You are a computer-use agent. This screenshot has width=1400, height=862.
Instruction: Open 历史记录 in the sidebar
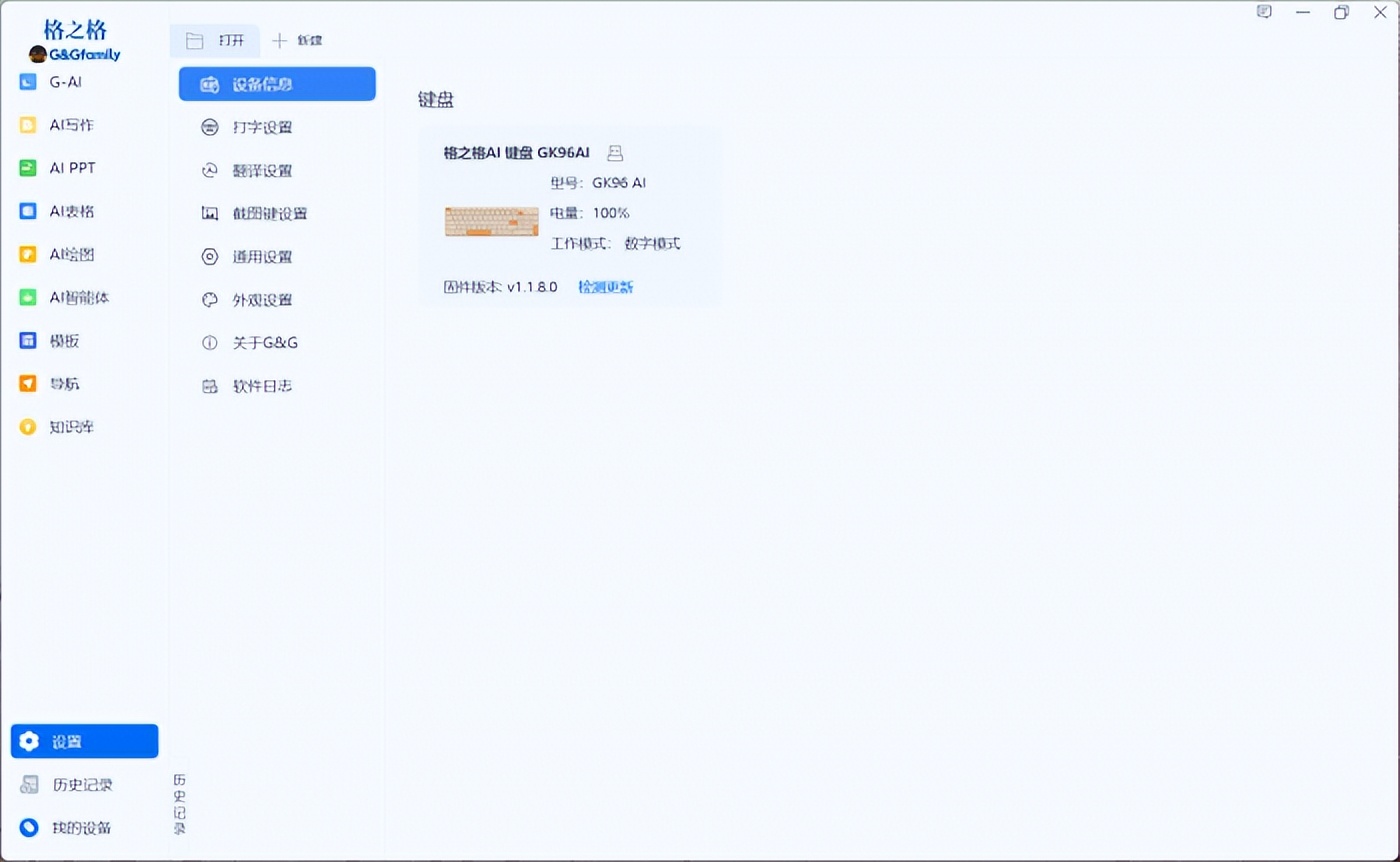84,785
